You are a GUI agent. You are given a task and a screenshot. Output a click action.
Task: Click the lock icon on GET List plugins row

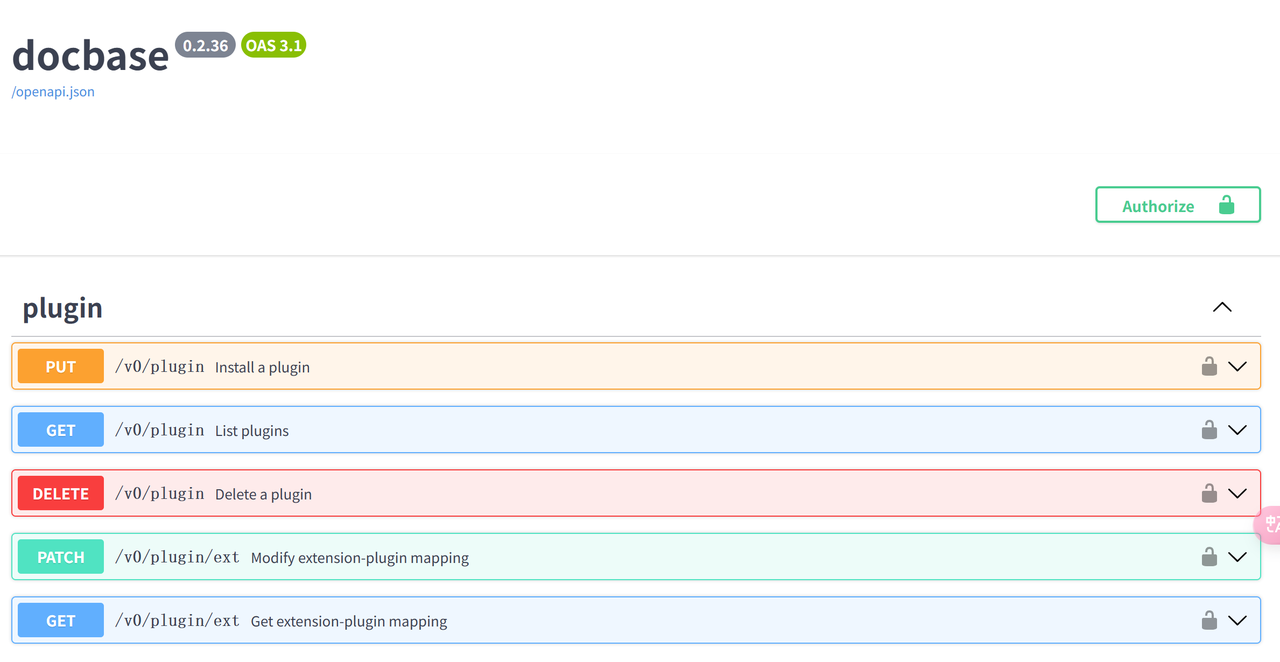[1209, 430]
